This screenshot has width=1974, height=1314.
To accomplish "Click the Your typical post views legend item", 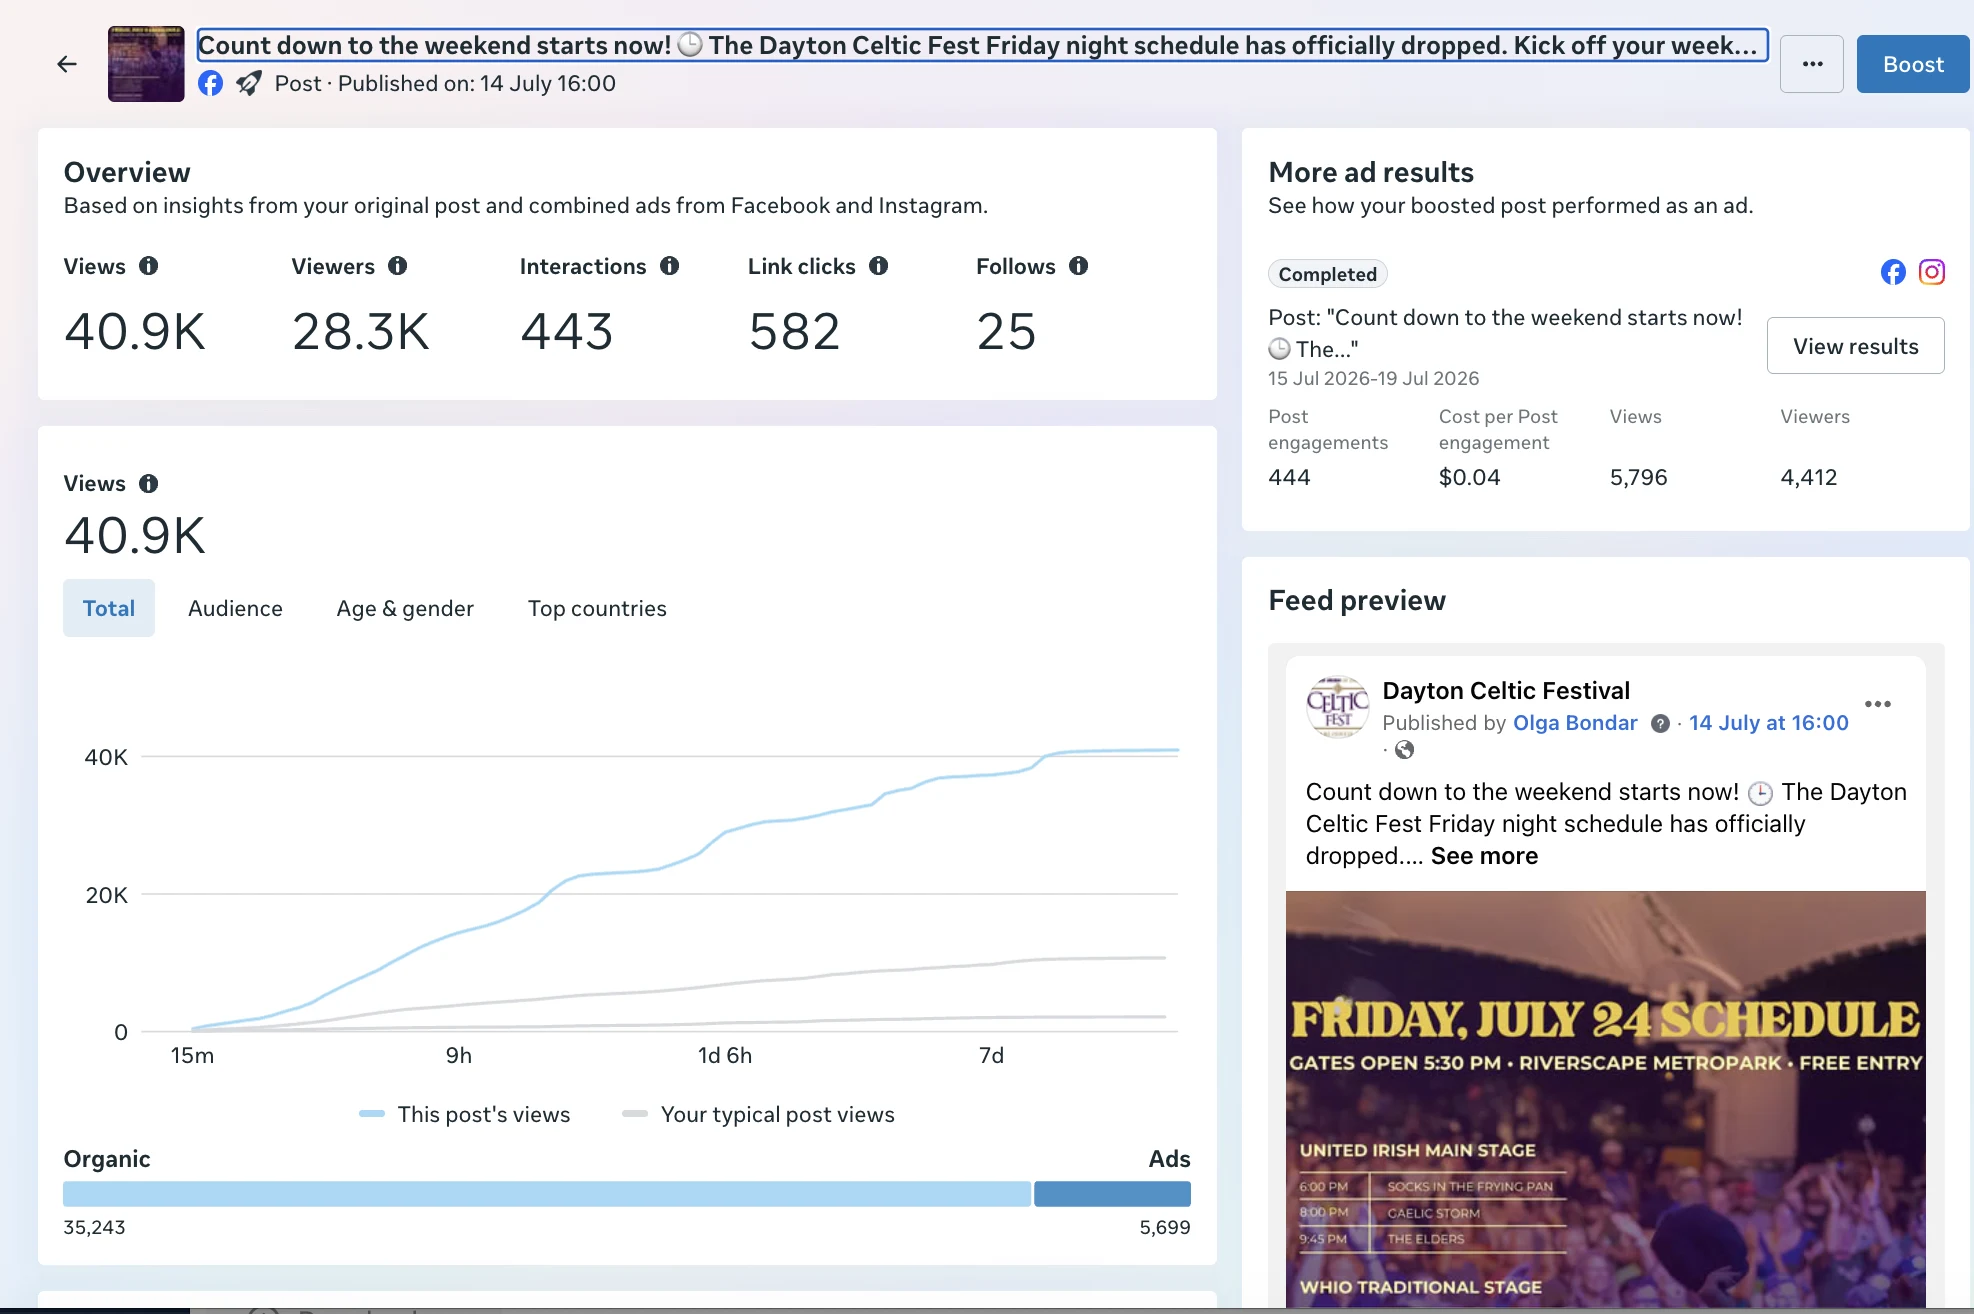I will (758, 1114).
